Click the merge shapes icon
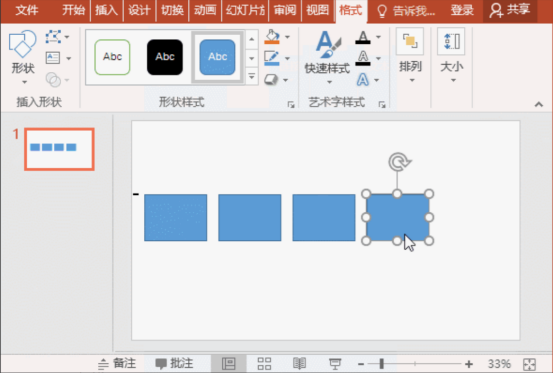This screenshot has width=553, height=373. point(53,80)
